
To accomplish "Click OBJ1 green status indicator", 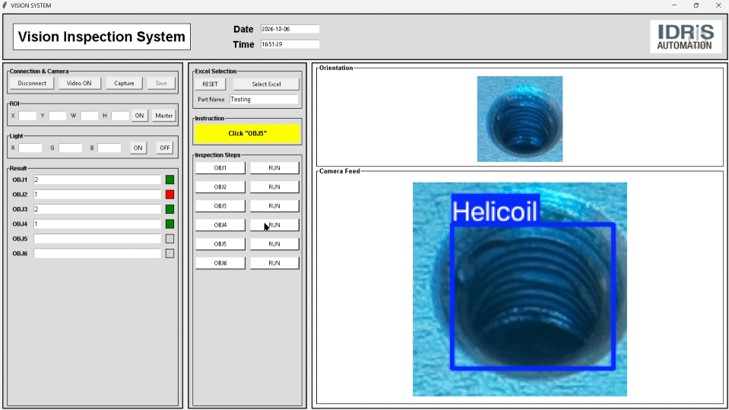I will click(x=170, y=179).
